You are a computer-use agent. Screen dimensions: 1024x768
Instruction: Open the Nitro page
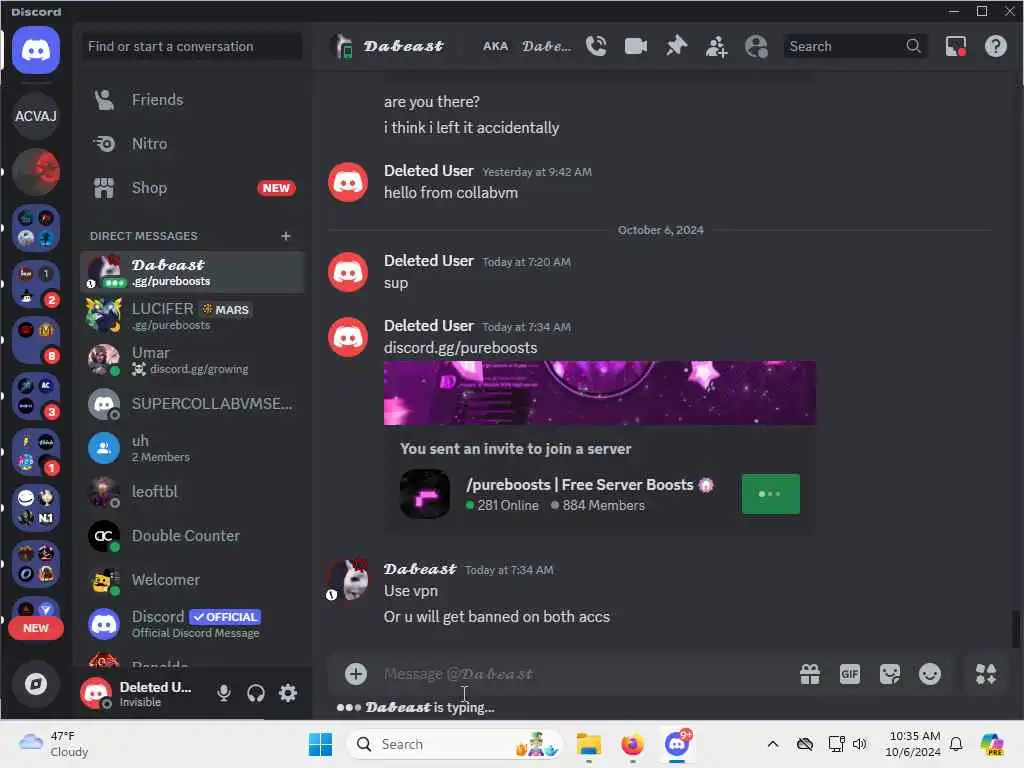click(192, 144)
